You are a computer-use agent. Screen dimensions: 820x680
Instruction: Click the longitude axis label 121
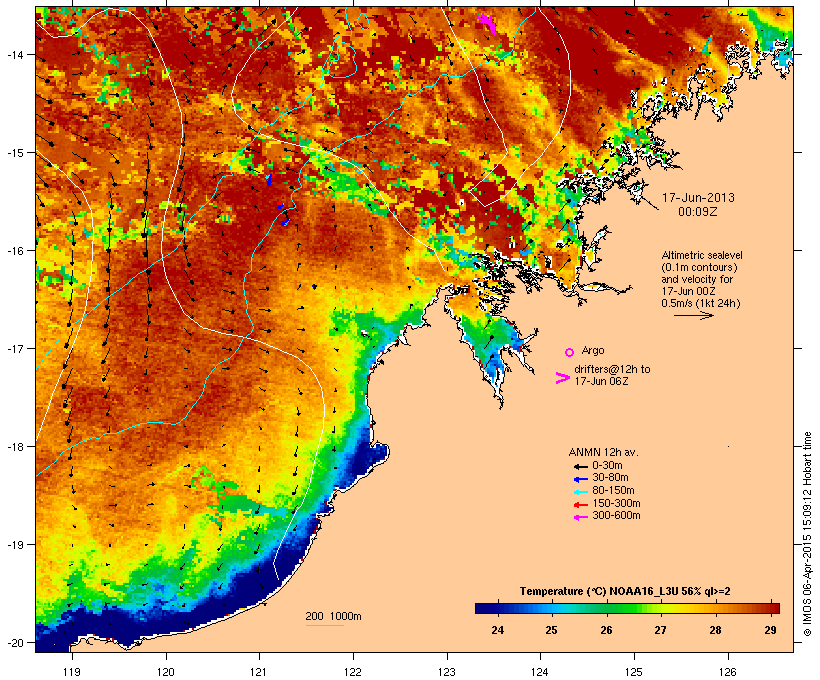click(x=259, y=672)
